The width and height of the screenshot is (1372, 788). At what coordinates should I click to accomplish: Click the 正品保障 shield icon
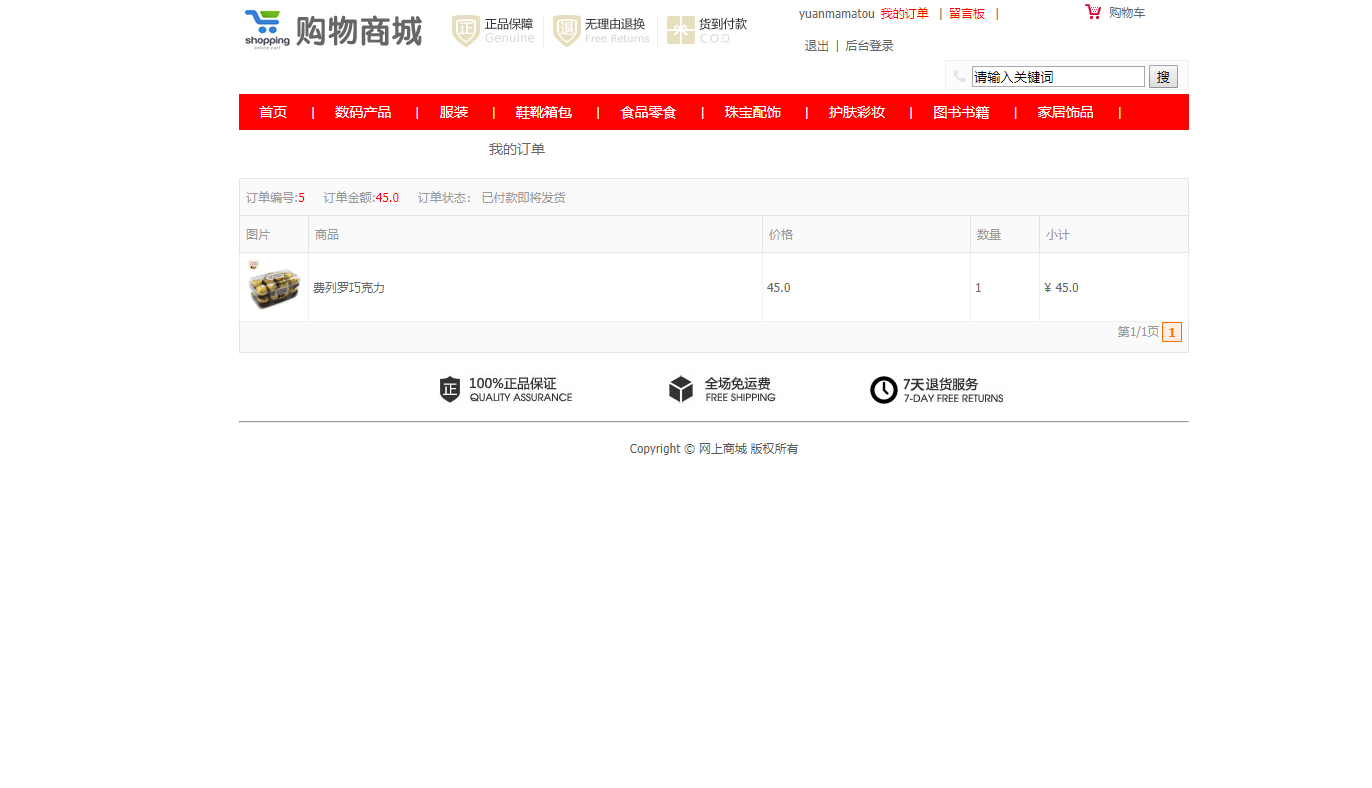[465, 30]
